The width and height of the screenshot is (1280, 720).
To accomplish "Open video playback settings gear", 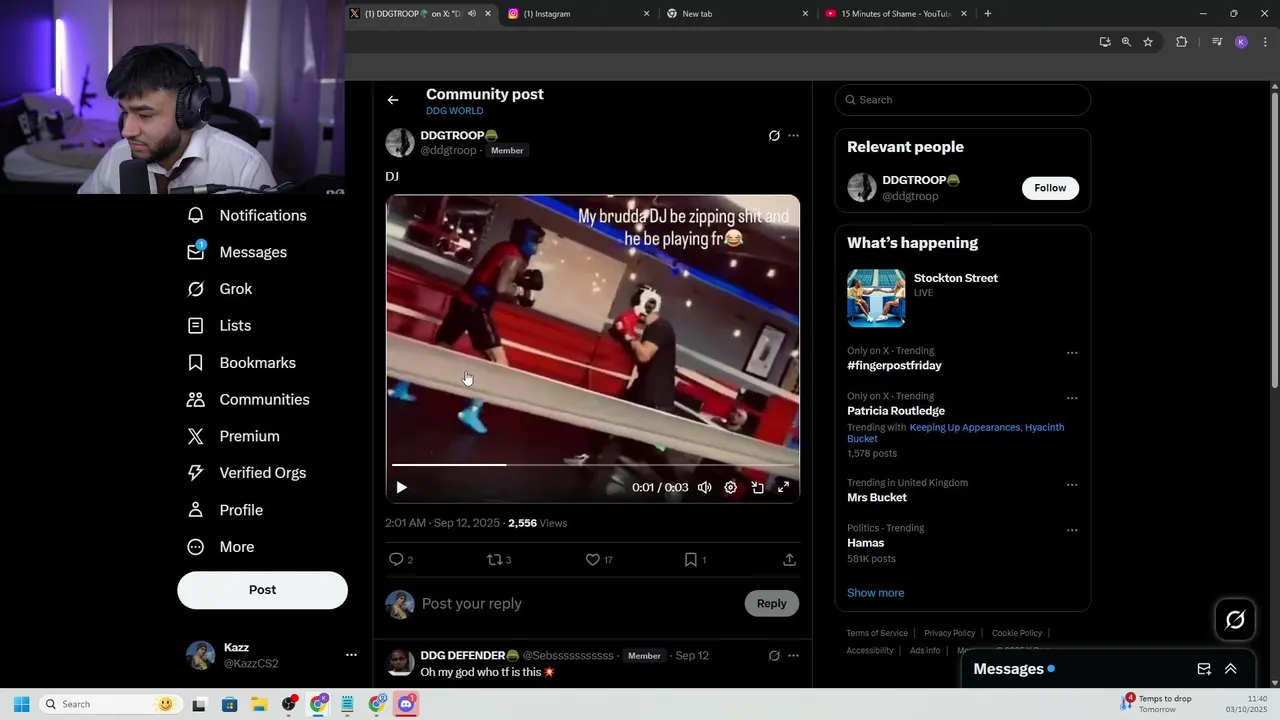I will pos(731,487).
